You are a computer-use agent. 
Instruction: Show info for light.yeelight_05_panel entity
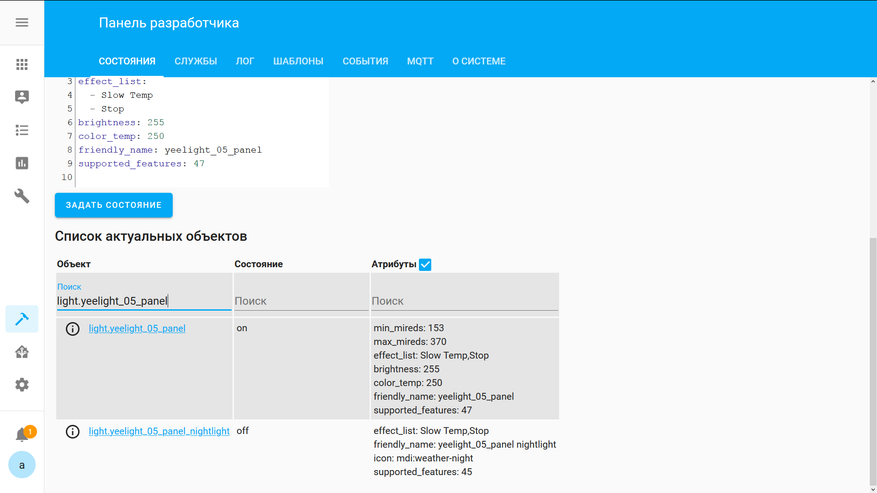(x=72, y=328)
